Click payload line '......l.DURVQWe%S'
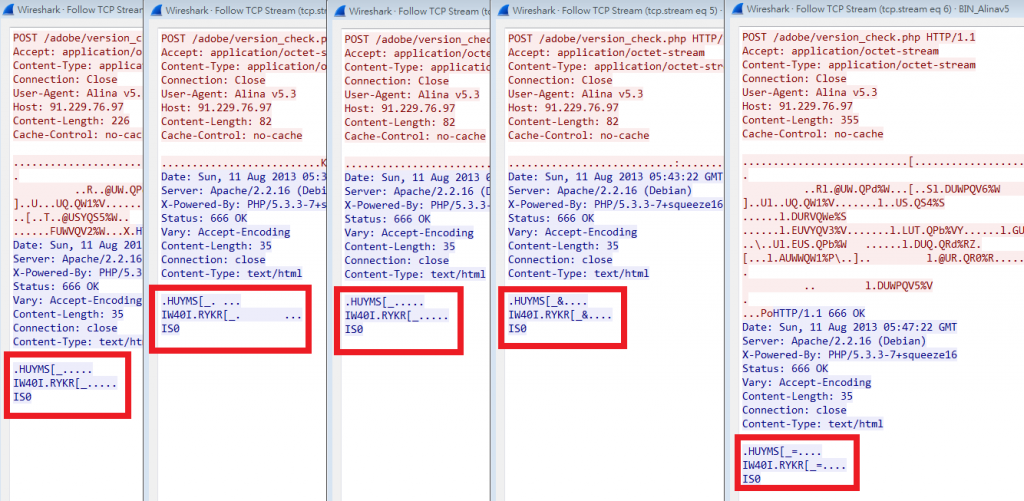The image size is (1024, 501). [794, 216]
